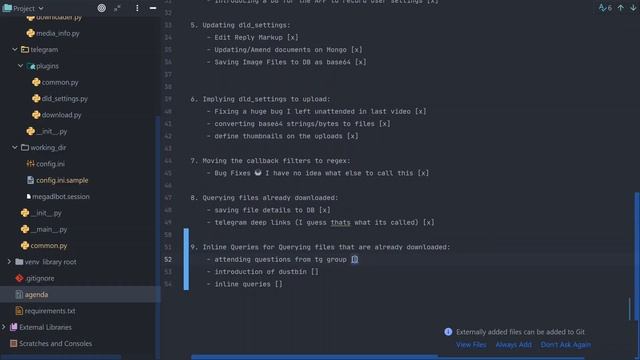Open Scratches and Consoles

click(55, 344)
